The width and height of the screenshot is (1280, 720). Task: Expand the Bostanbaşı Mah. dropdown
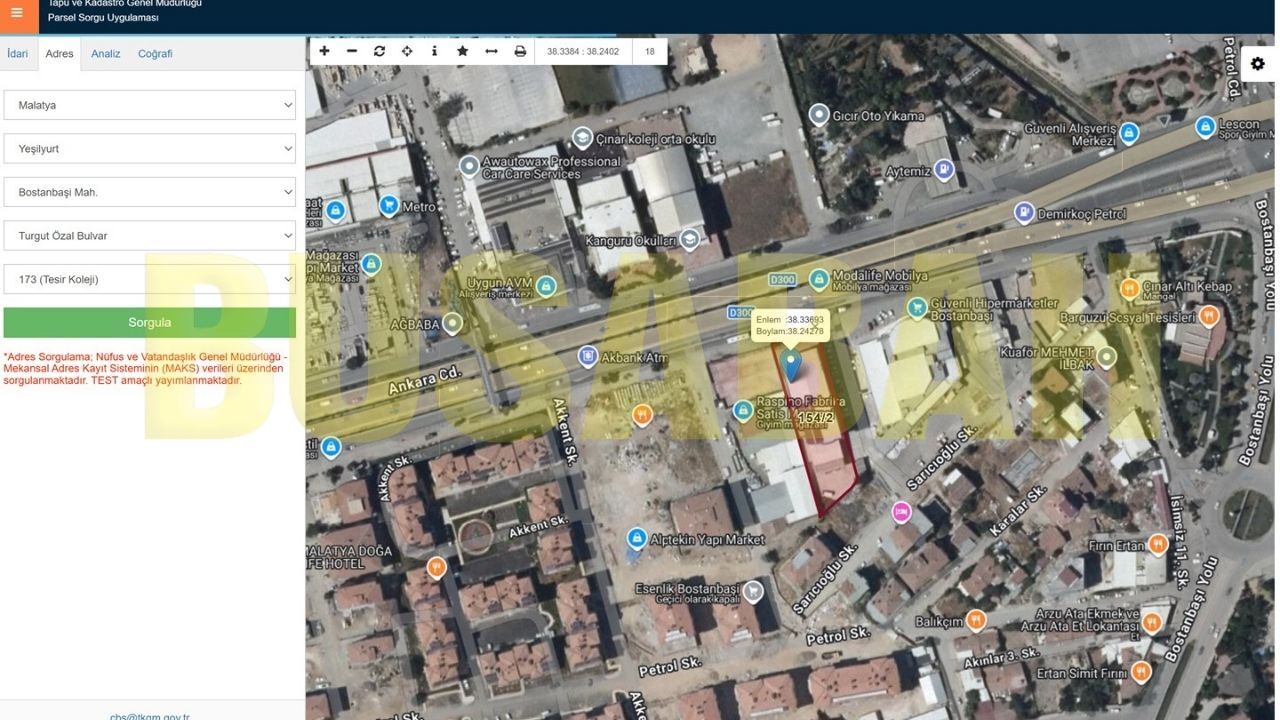[150, 192]
